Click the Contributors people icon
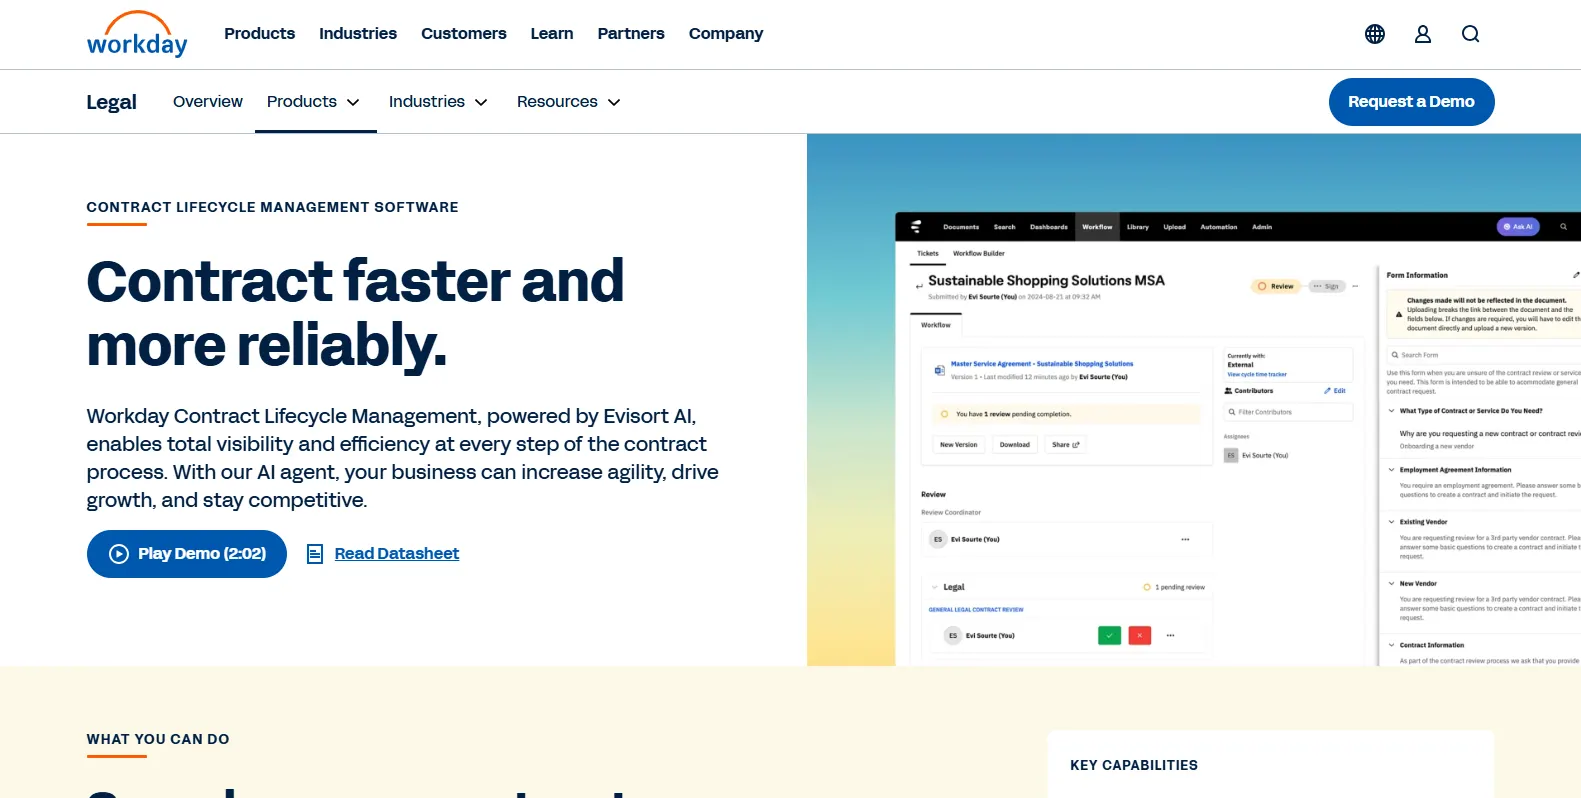 coord(1229,391)
